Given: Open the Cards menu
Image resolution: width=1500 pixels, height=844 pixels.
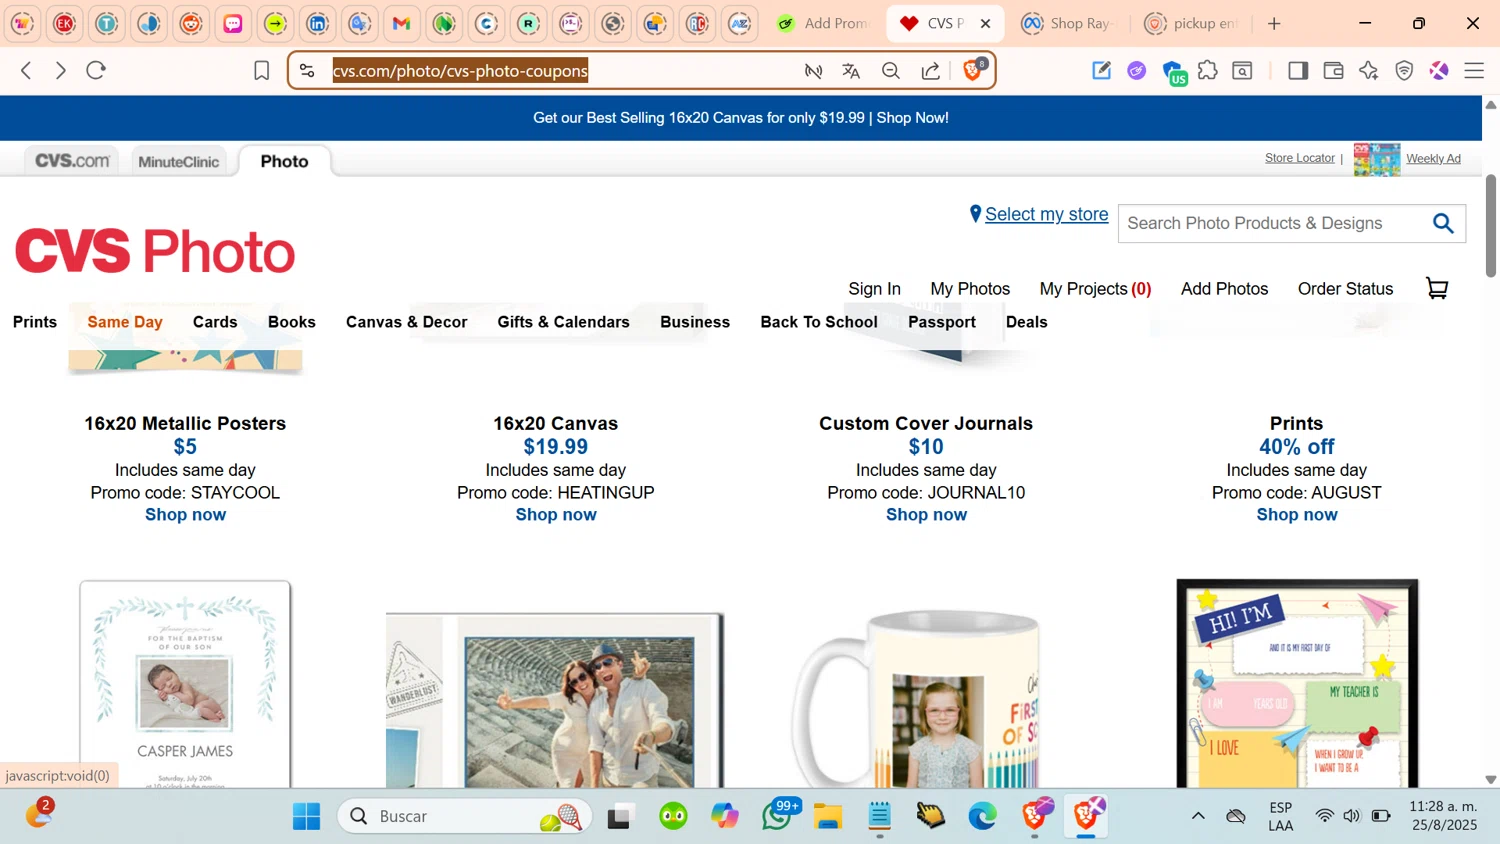Looking at the screenshot, I should coord(215,322).
